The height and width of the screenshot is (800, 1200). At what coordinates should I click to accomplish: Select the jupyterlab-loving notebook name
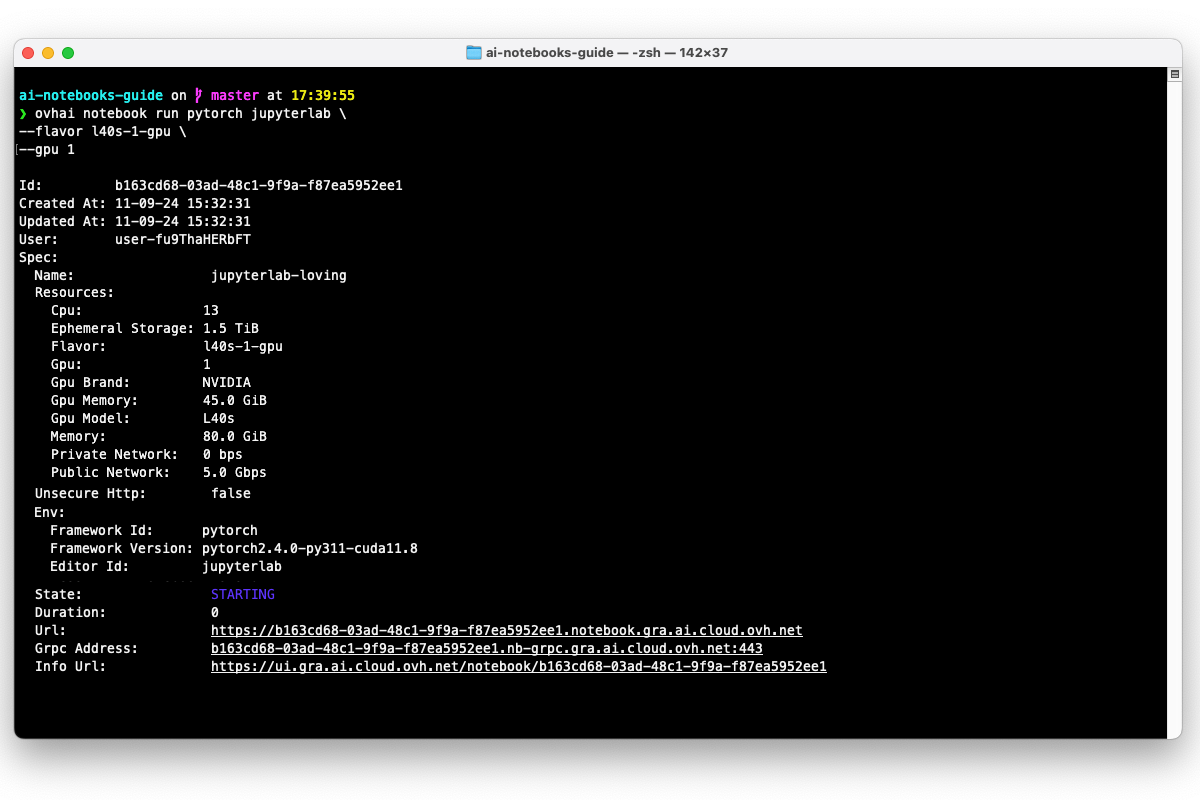(x=278, y=275)
